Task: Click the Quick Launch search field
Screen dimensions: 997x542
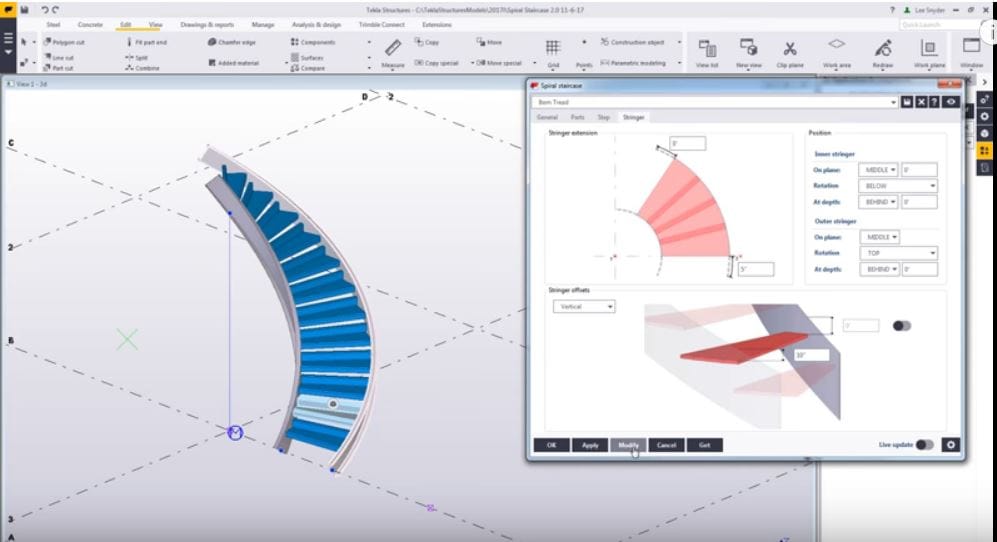Action: pos(940,24)
